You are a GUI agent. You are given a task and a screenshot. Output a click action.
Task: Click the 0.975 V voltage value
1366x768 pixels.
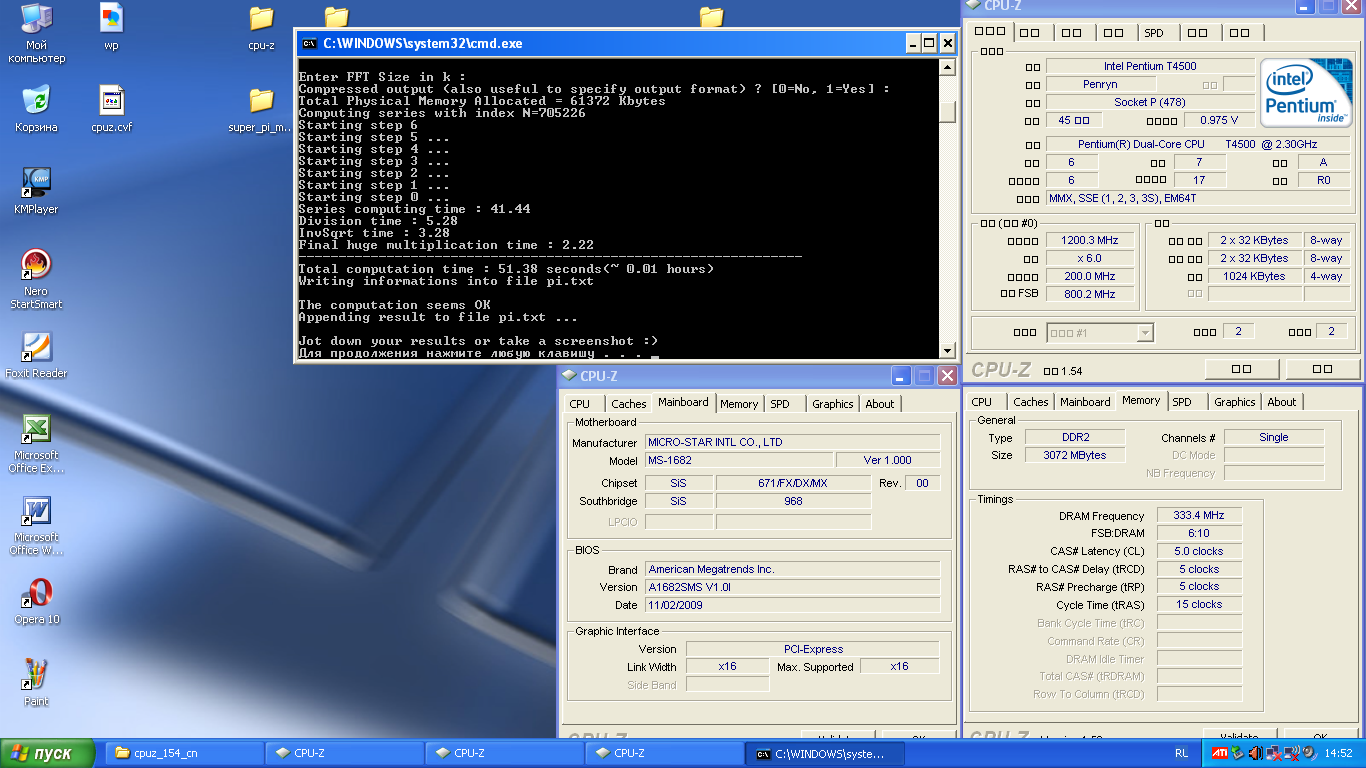point(1218,120)
